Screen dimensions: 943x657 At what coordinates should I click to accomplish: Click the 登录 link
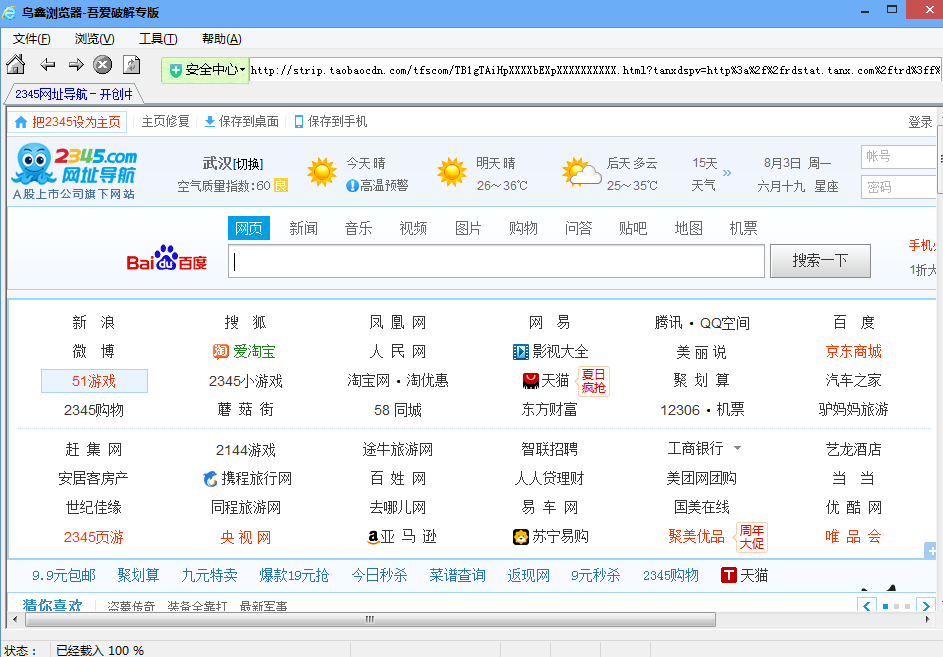[x=920, y=122]
